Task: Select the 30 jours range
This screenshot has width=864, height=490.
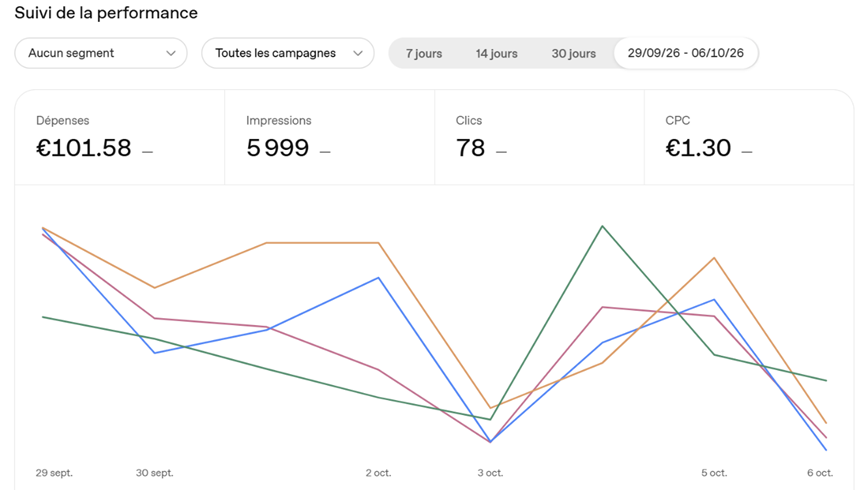Action: click(574, 53)
